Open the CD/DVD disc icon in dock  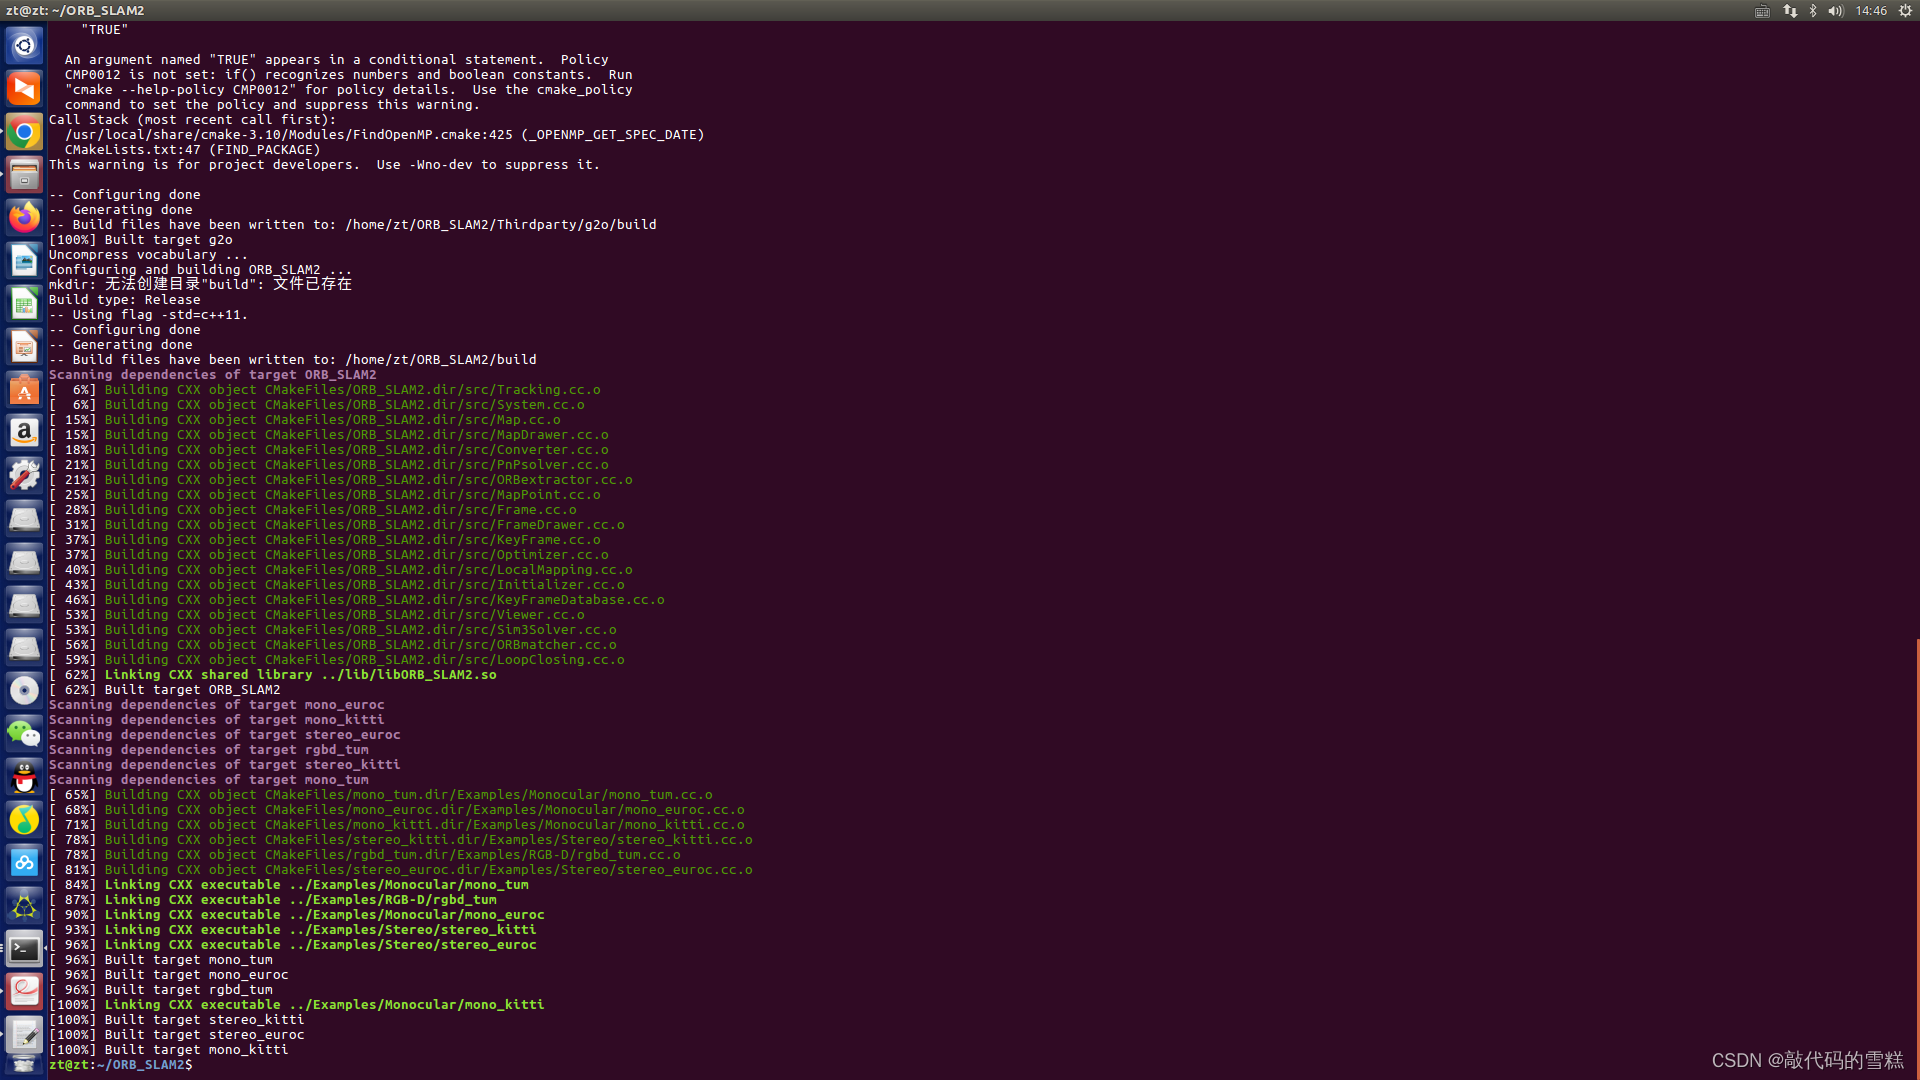pyautogui.click(x=24, y=691)
